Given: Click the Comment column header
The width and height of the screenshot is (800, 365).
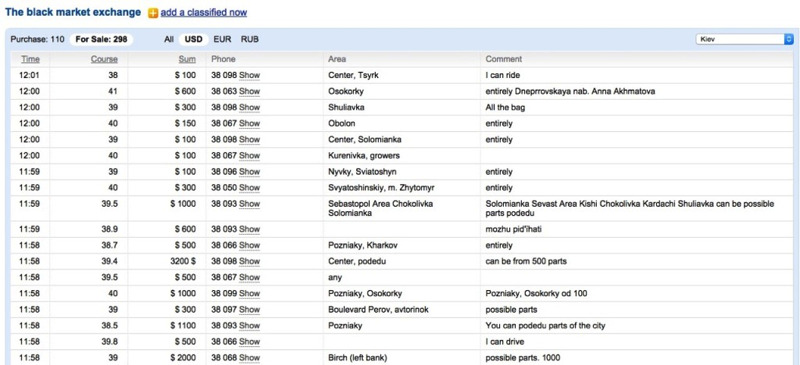Looking at the screenshot, I should coord(504,59).
